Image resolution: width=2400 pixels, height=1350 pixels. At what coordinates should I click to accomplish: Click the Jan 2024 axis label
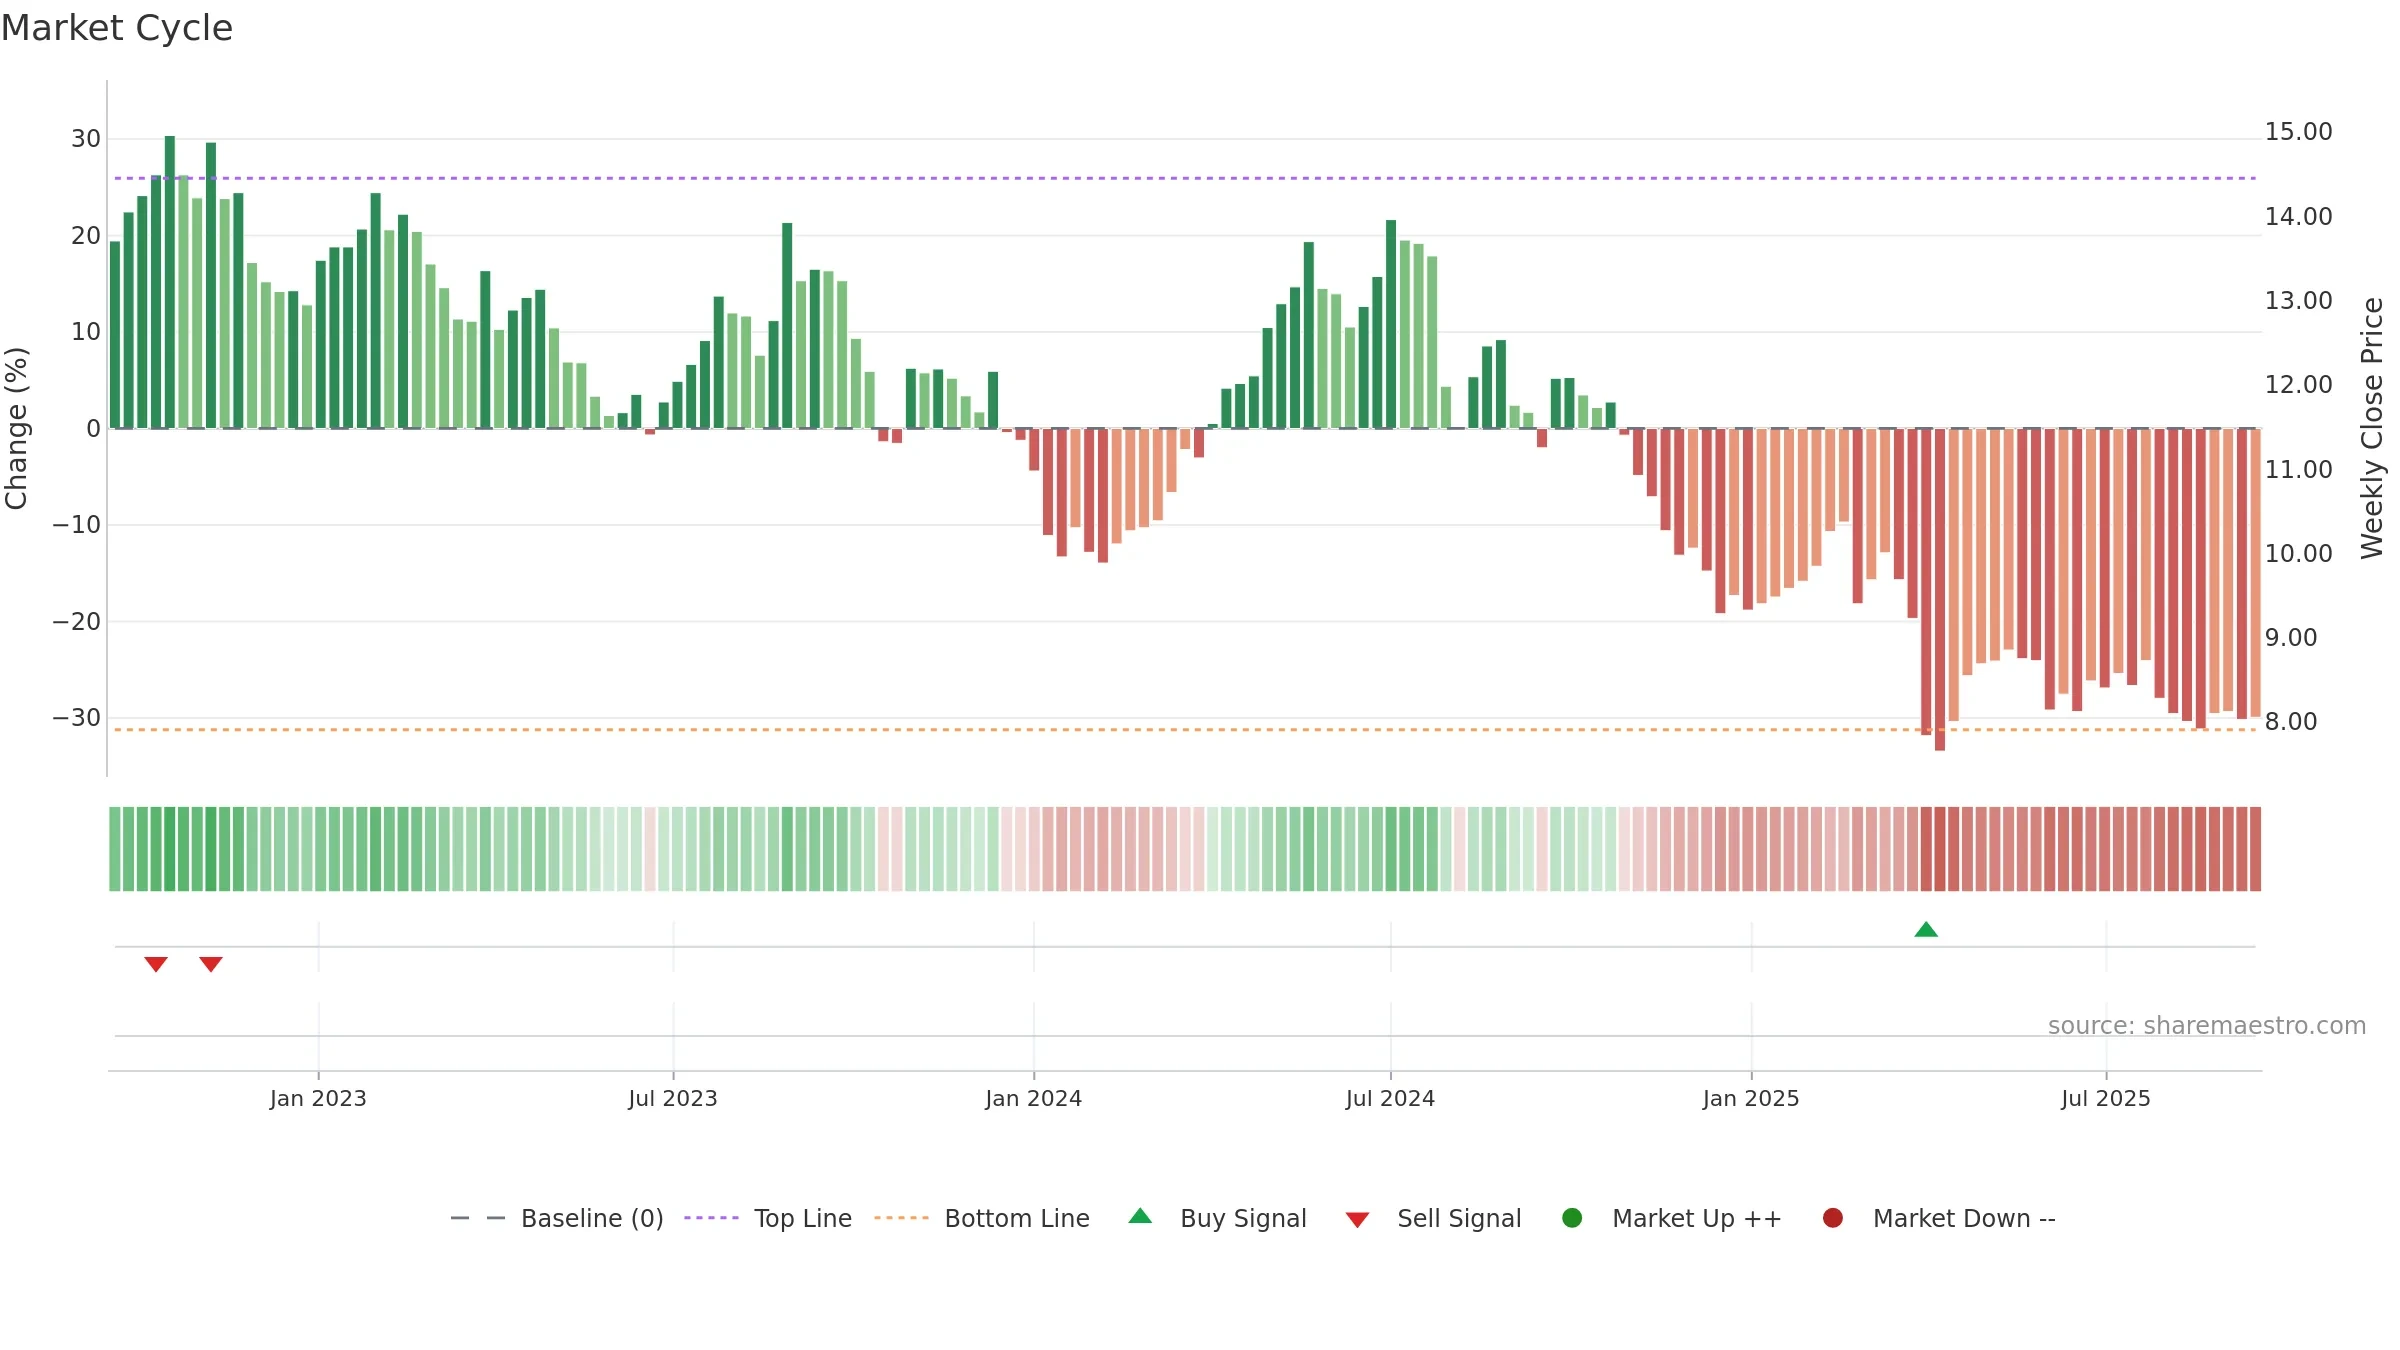[1033, 1098]
